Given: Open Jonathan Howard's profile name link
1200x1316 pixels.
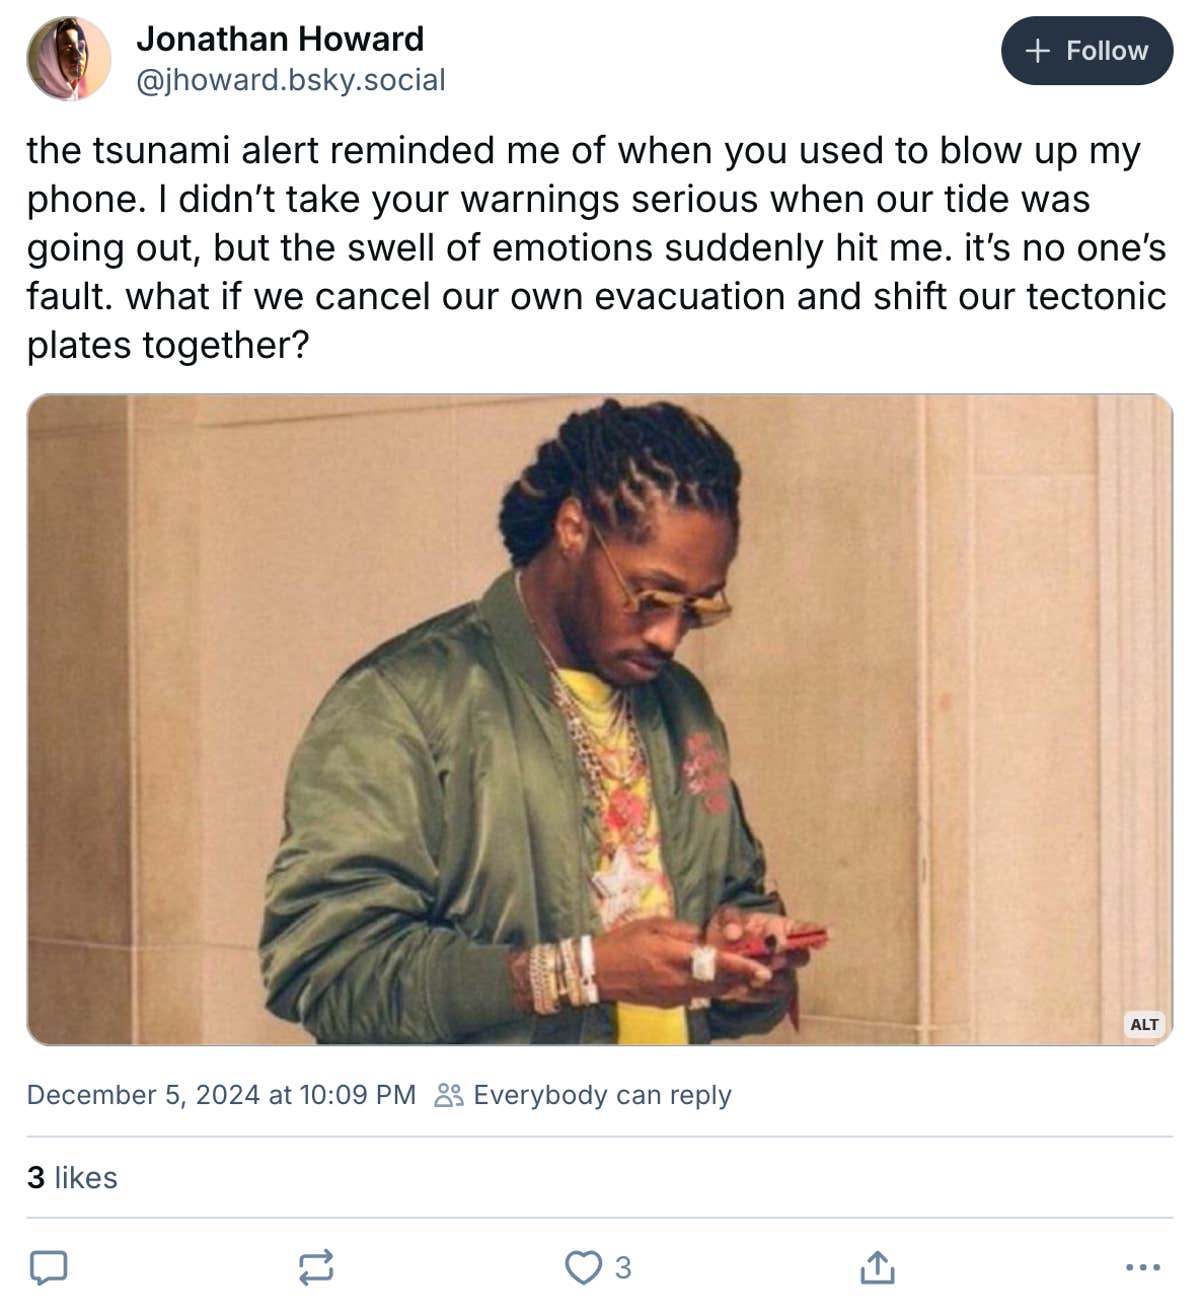Looking at the screenshot, I should [x=280, y=40].
